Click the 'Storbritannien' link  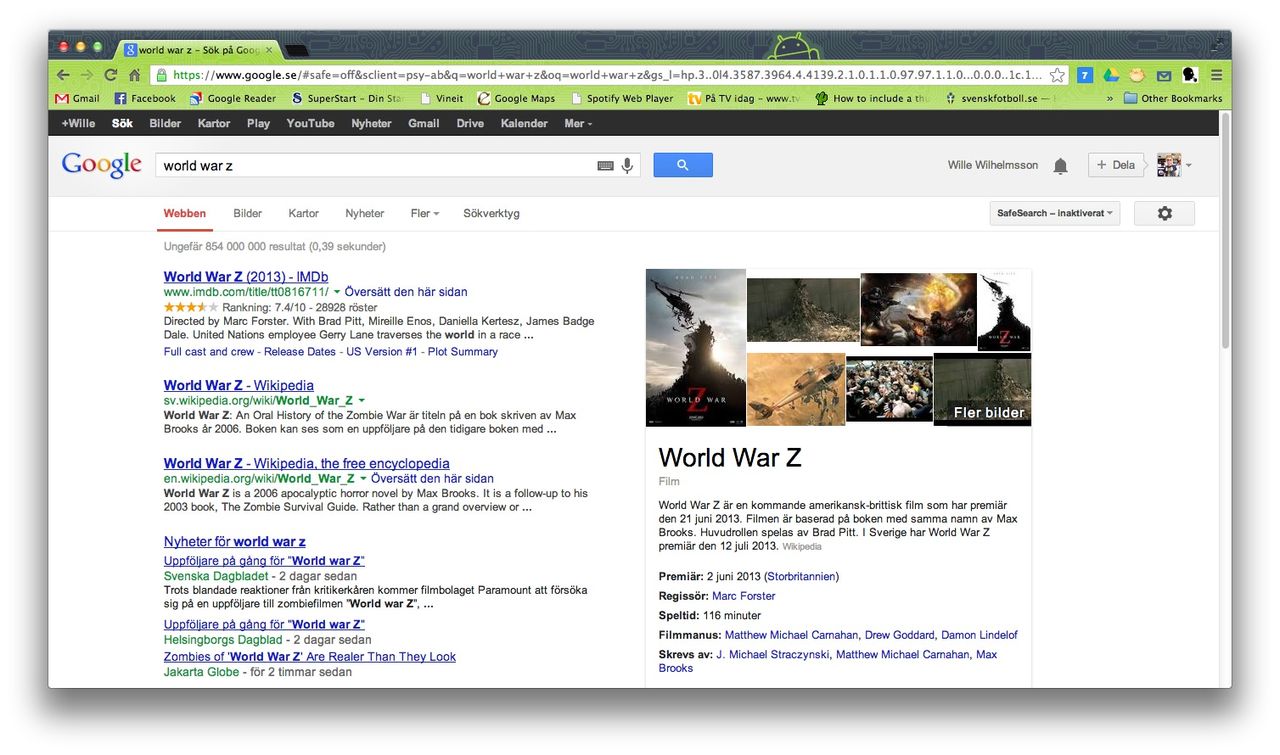[801, 577]
